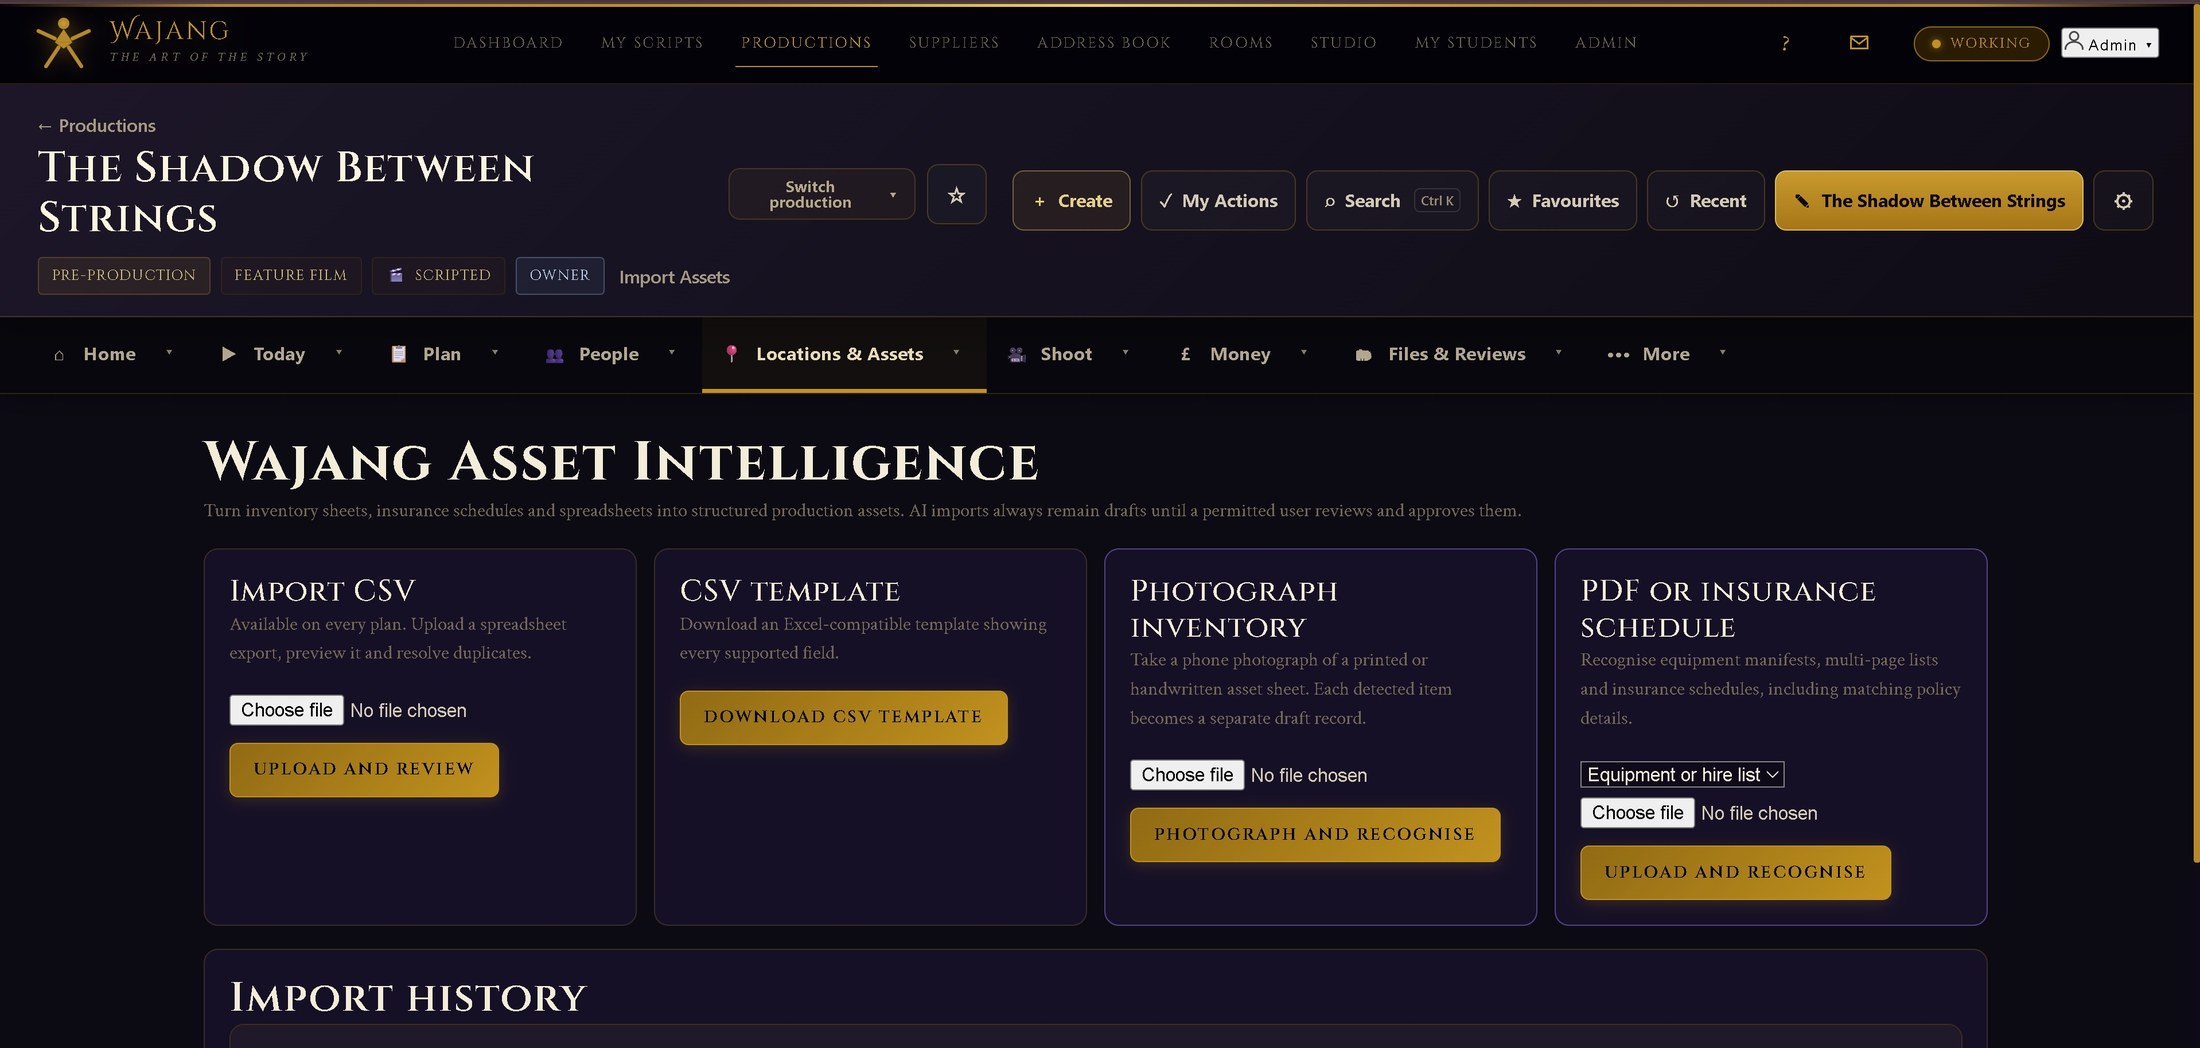The height and width of the screenshot is (1048, 2200).
Task: Open Rooms in the top navigation
Action: click(x=1241, y=43)
